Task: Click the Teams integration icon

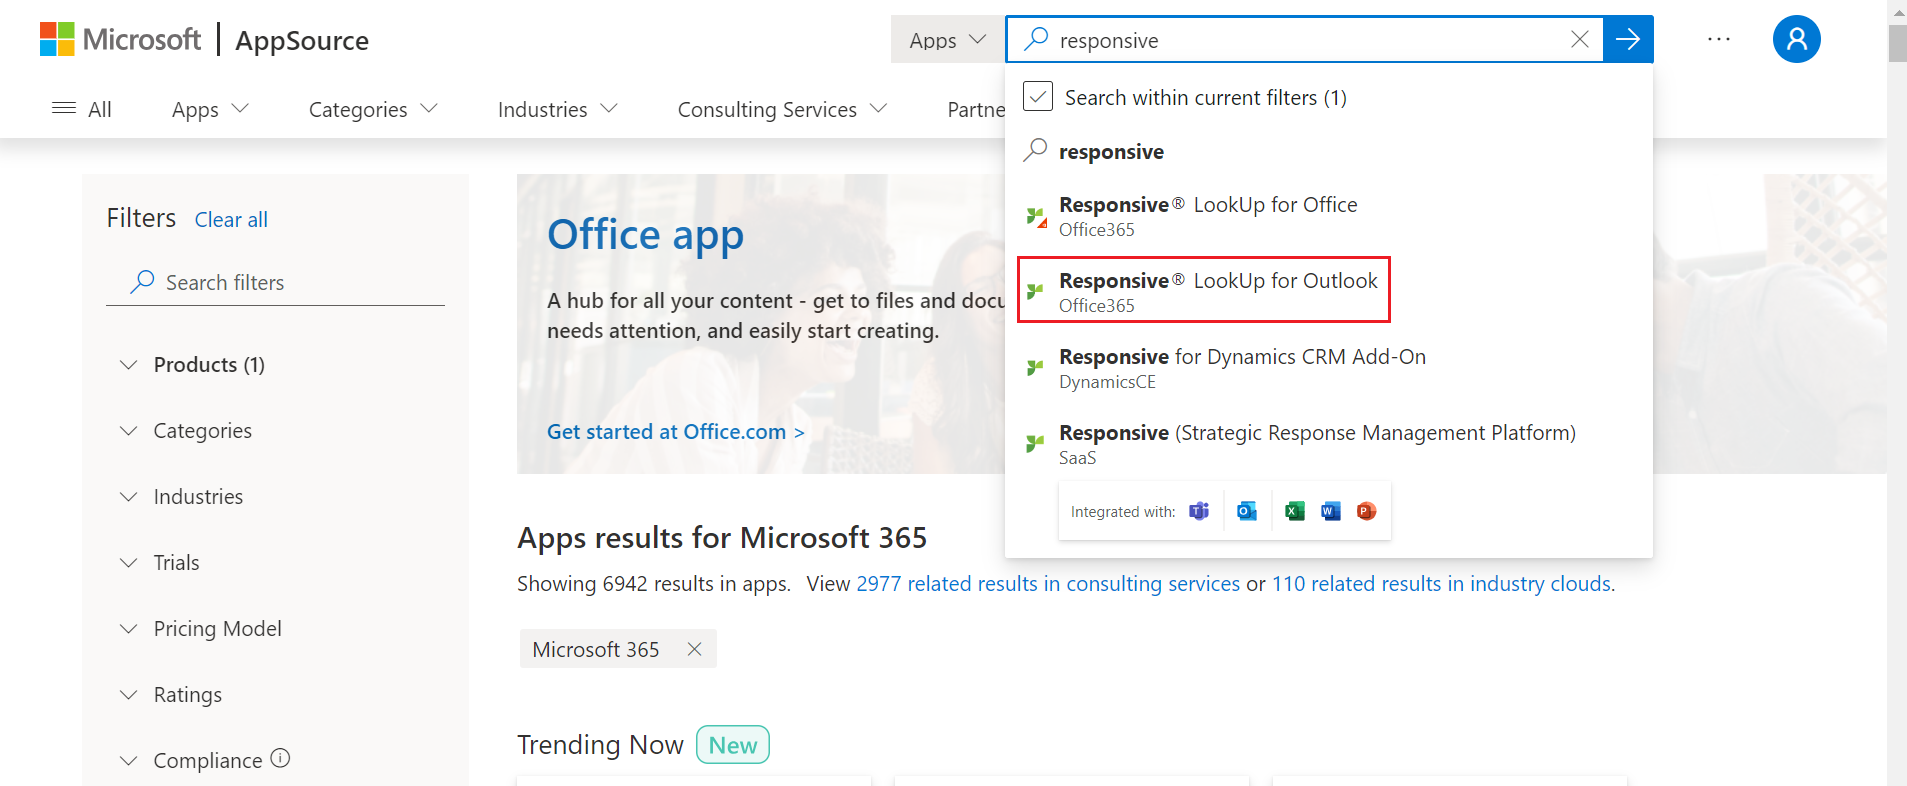Action: coord(1199,511)
